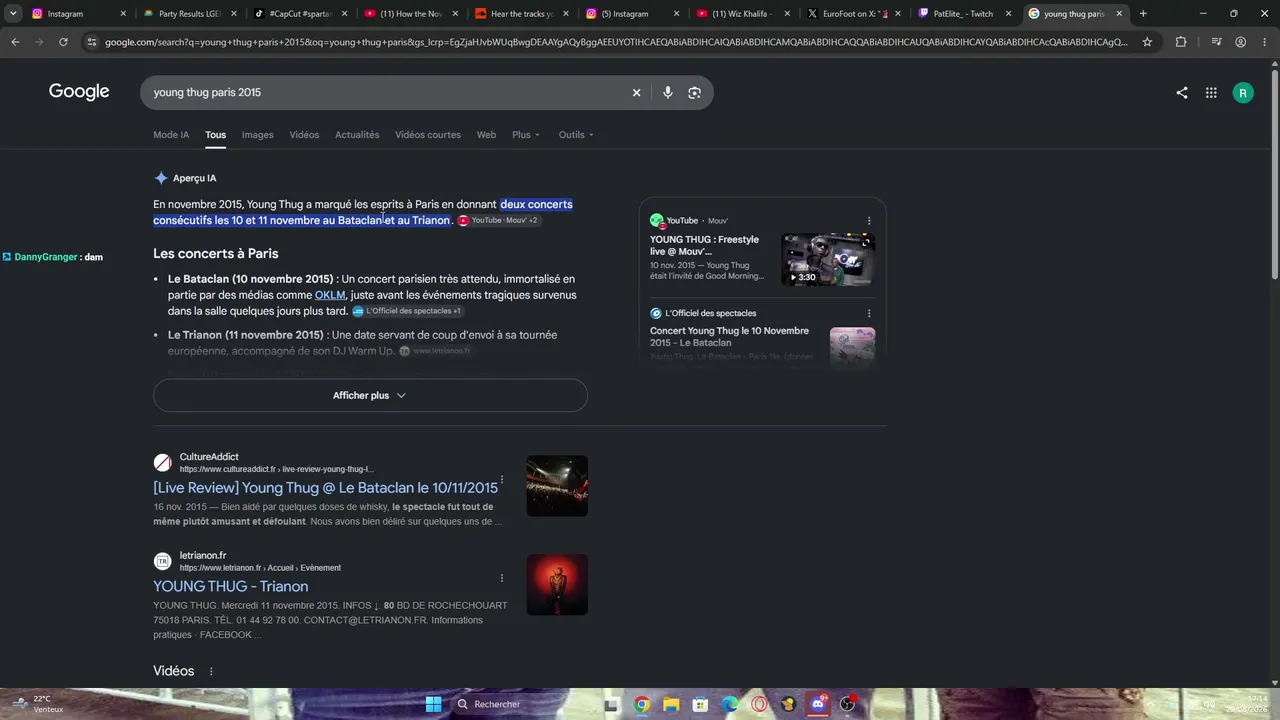Open the tab search dropdown
The image size is (1280, 720).
tap(13, 14)
